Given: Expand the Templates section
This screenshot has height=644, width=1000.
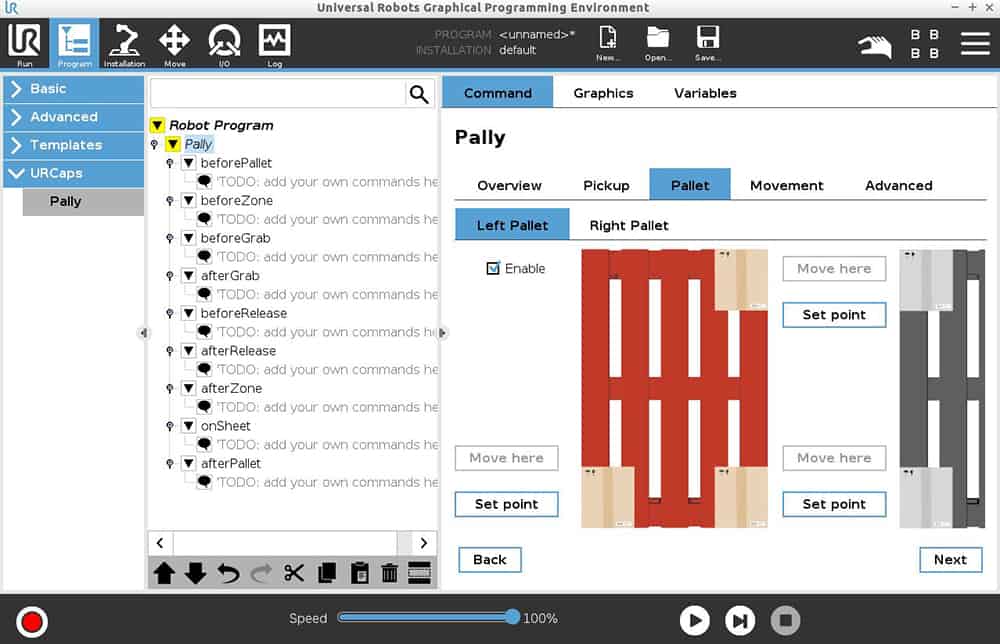Looking at the screenshot, I should pos(74,145).
